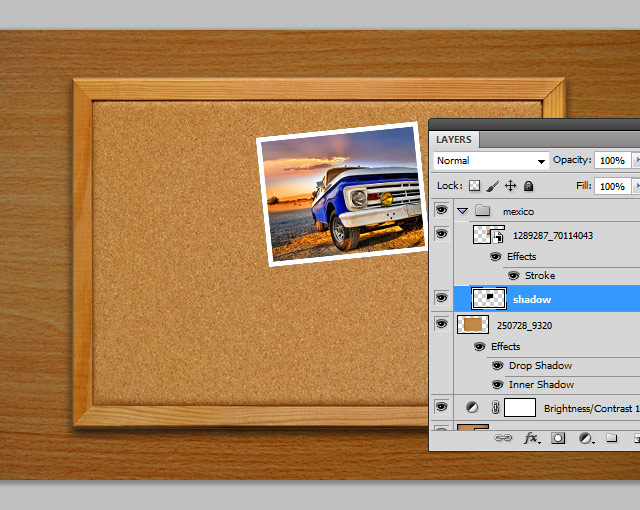Screen dimensions: 640x510
Task: Hide the 250728_9320 layer
Action: click(441, 324)
